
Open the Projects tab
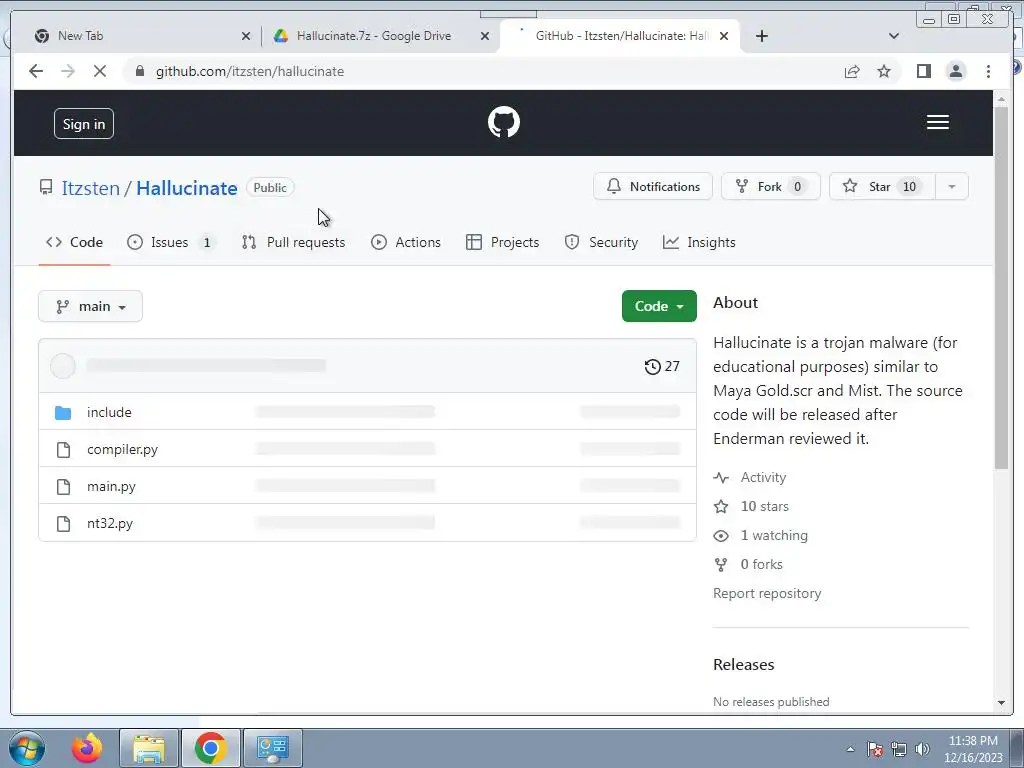[x=502, y=242]
